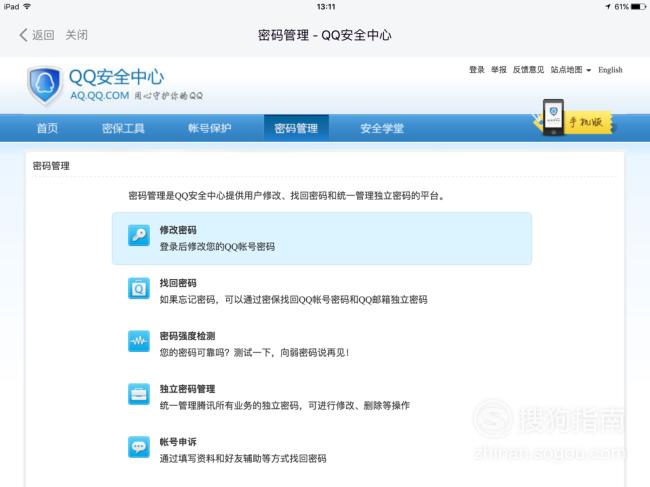The width and height of the screenshot is (650, 487).
Task: Open the 独立密码管理 heading
Action: pyautogui.click(x=187, y=389)
